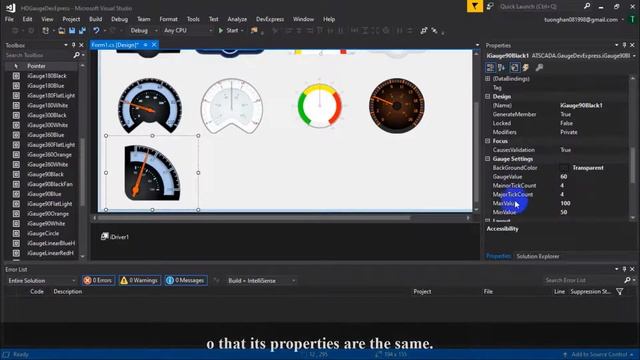Click the Save All toolbar icon
The height and width of the screenshot is (360, 640).
(82, 31)
